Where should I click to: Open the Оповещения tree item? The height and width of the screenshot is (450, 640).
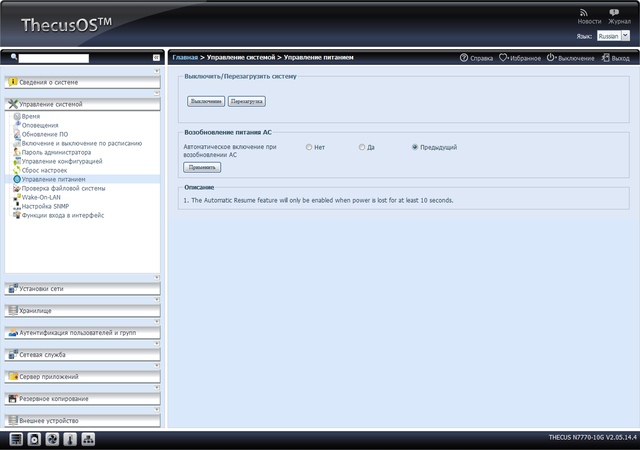[x=40, y=125]
